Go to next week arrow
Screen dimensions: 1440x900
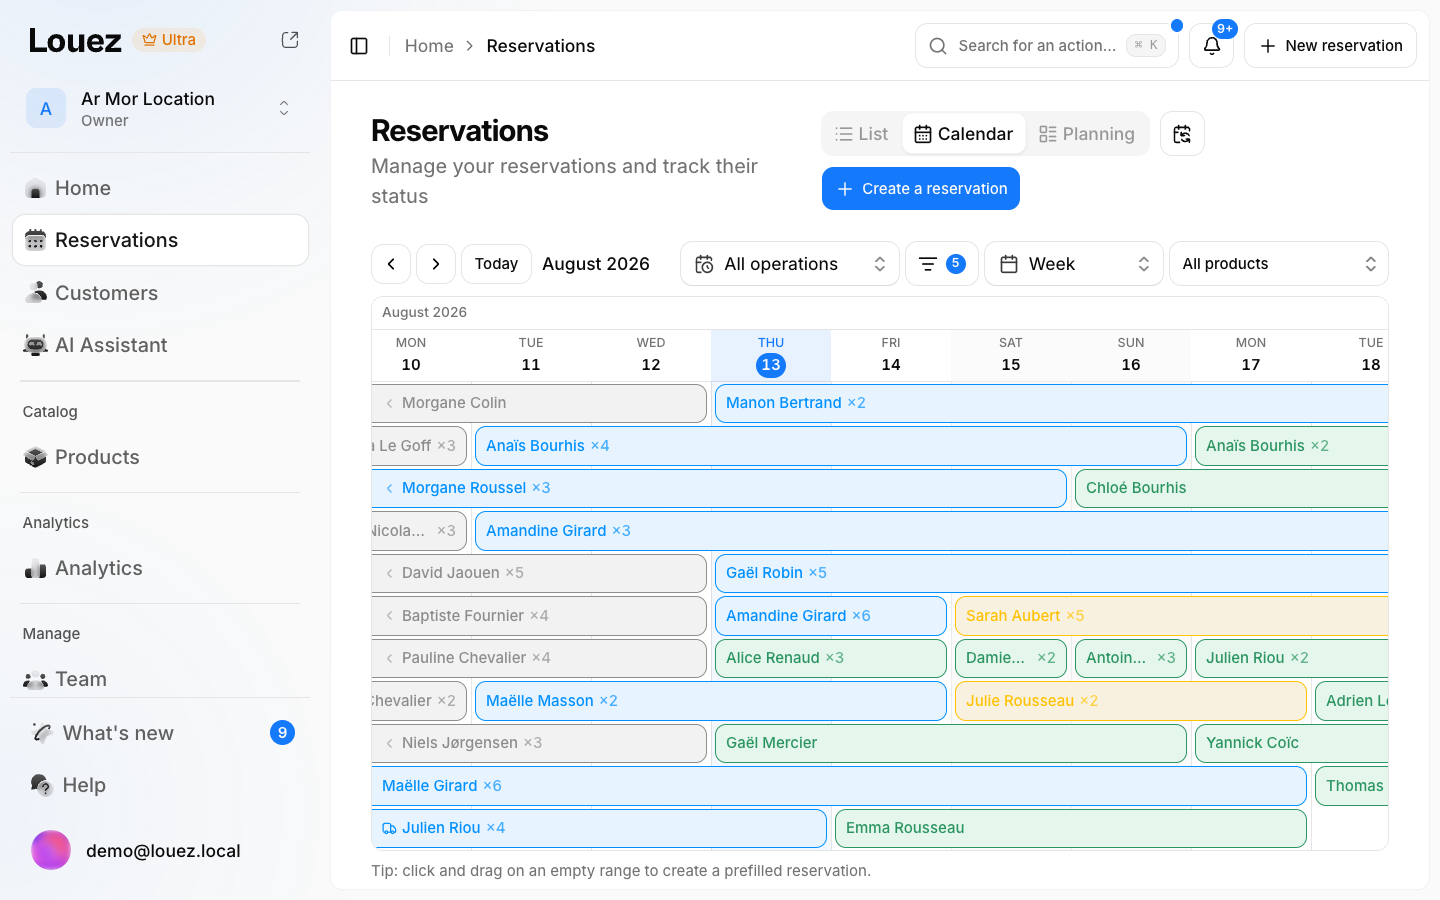(x=436, y=264)
